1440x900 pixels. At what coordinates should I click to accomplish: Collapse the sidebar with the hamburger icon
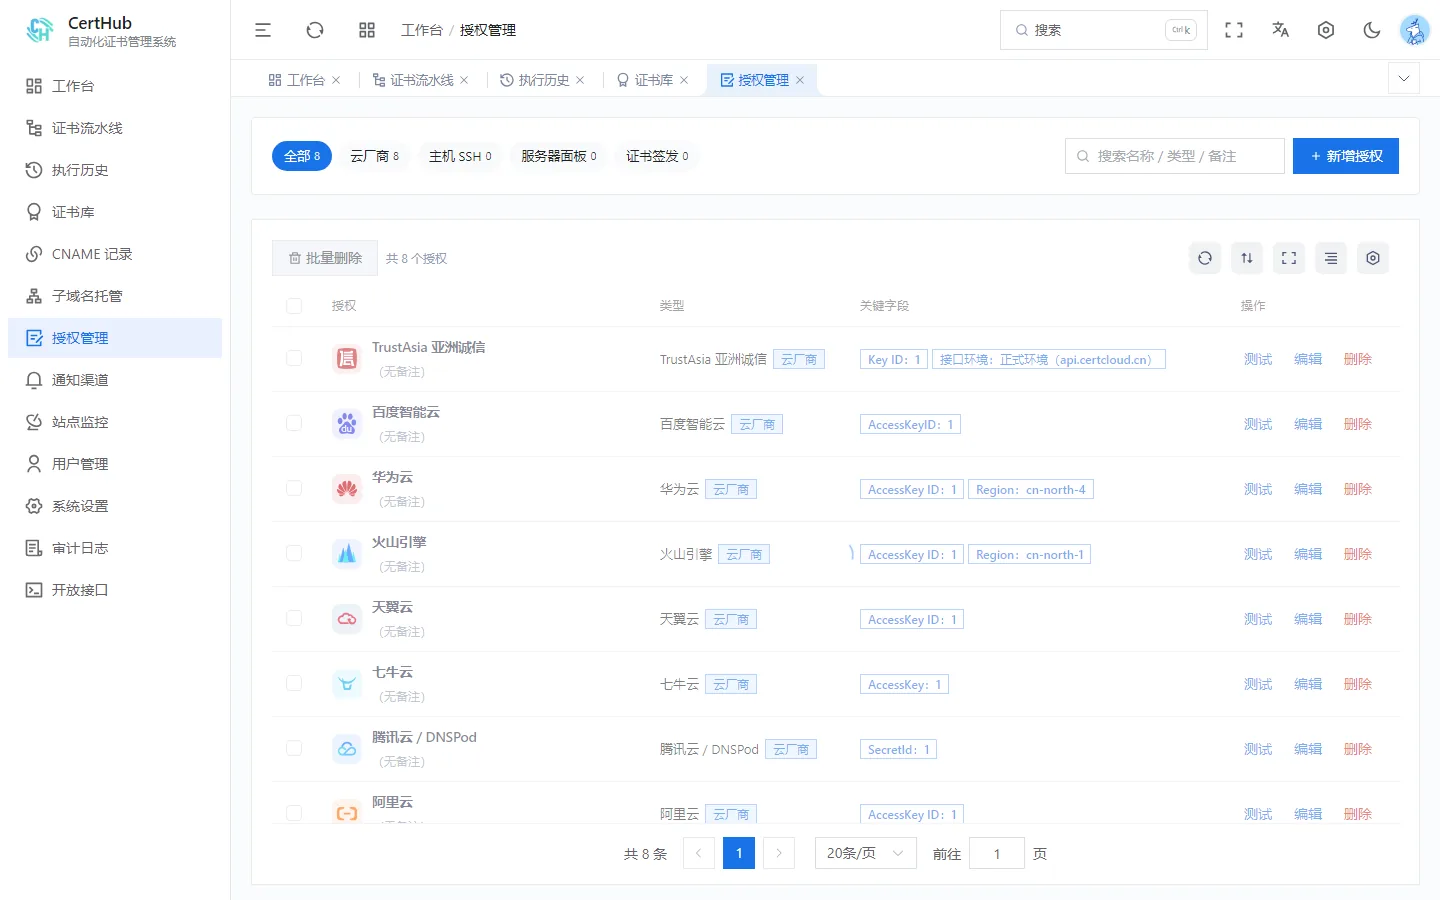click(263, 30)
